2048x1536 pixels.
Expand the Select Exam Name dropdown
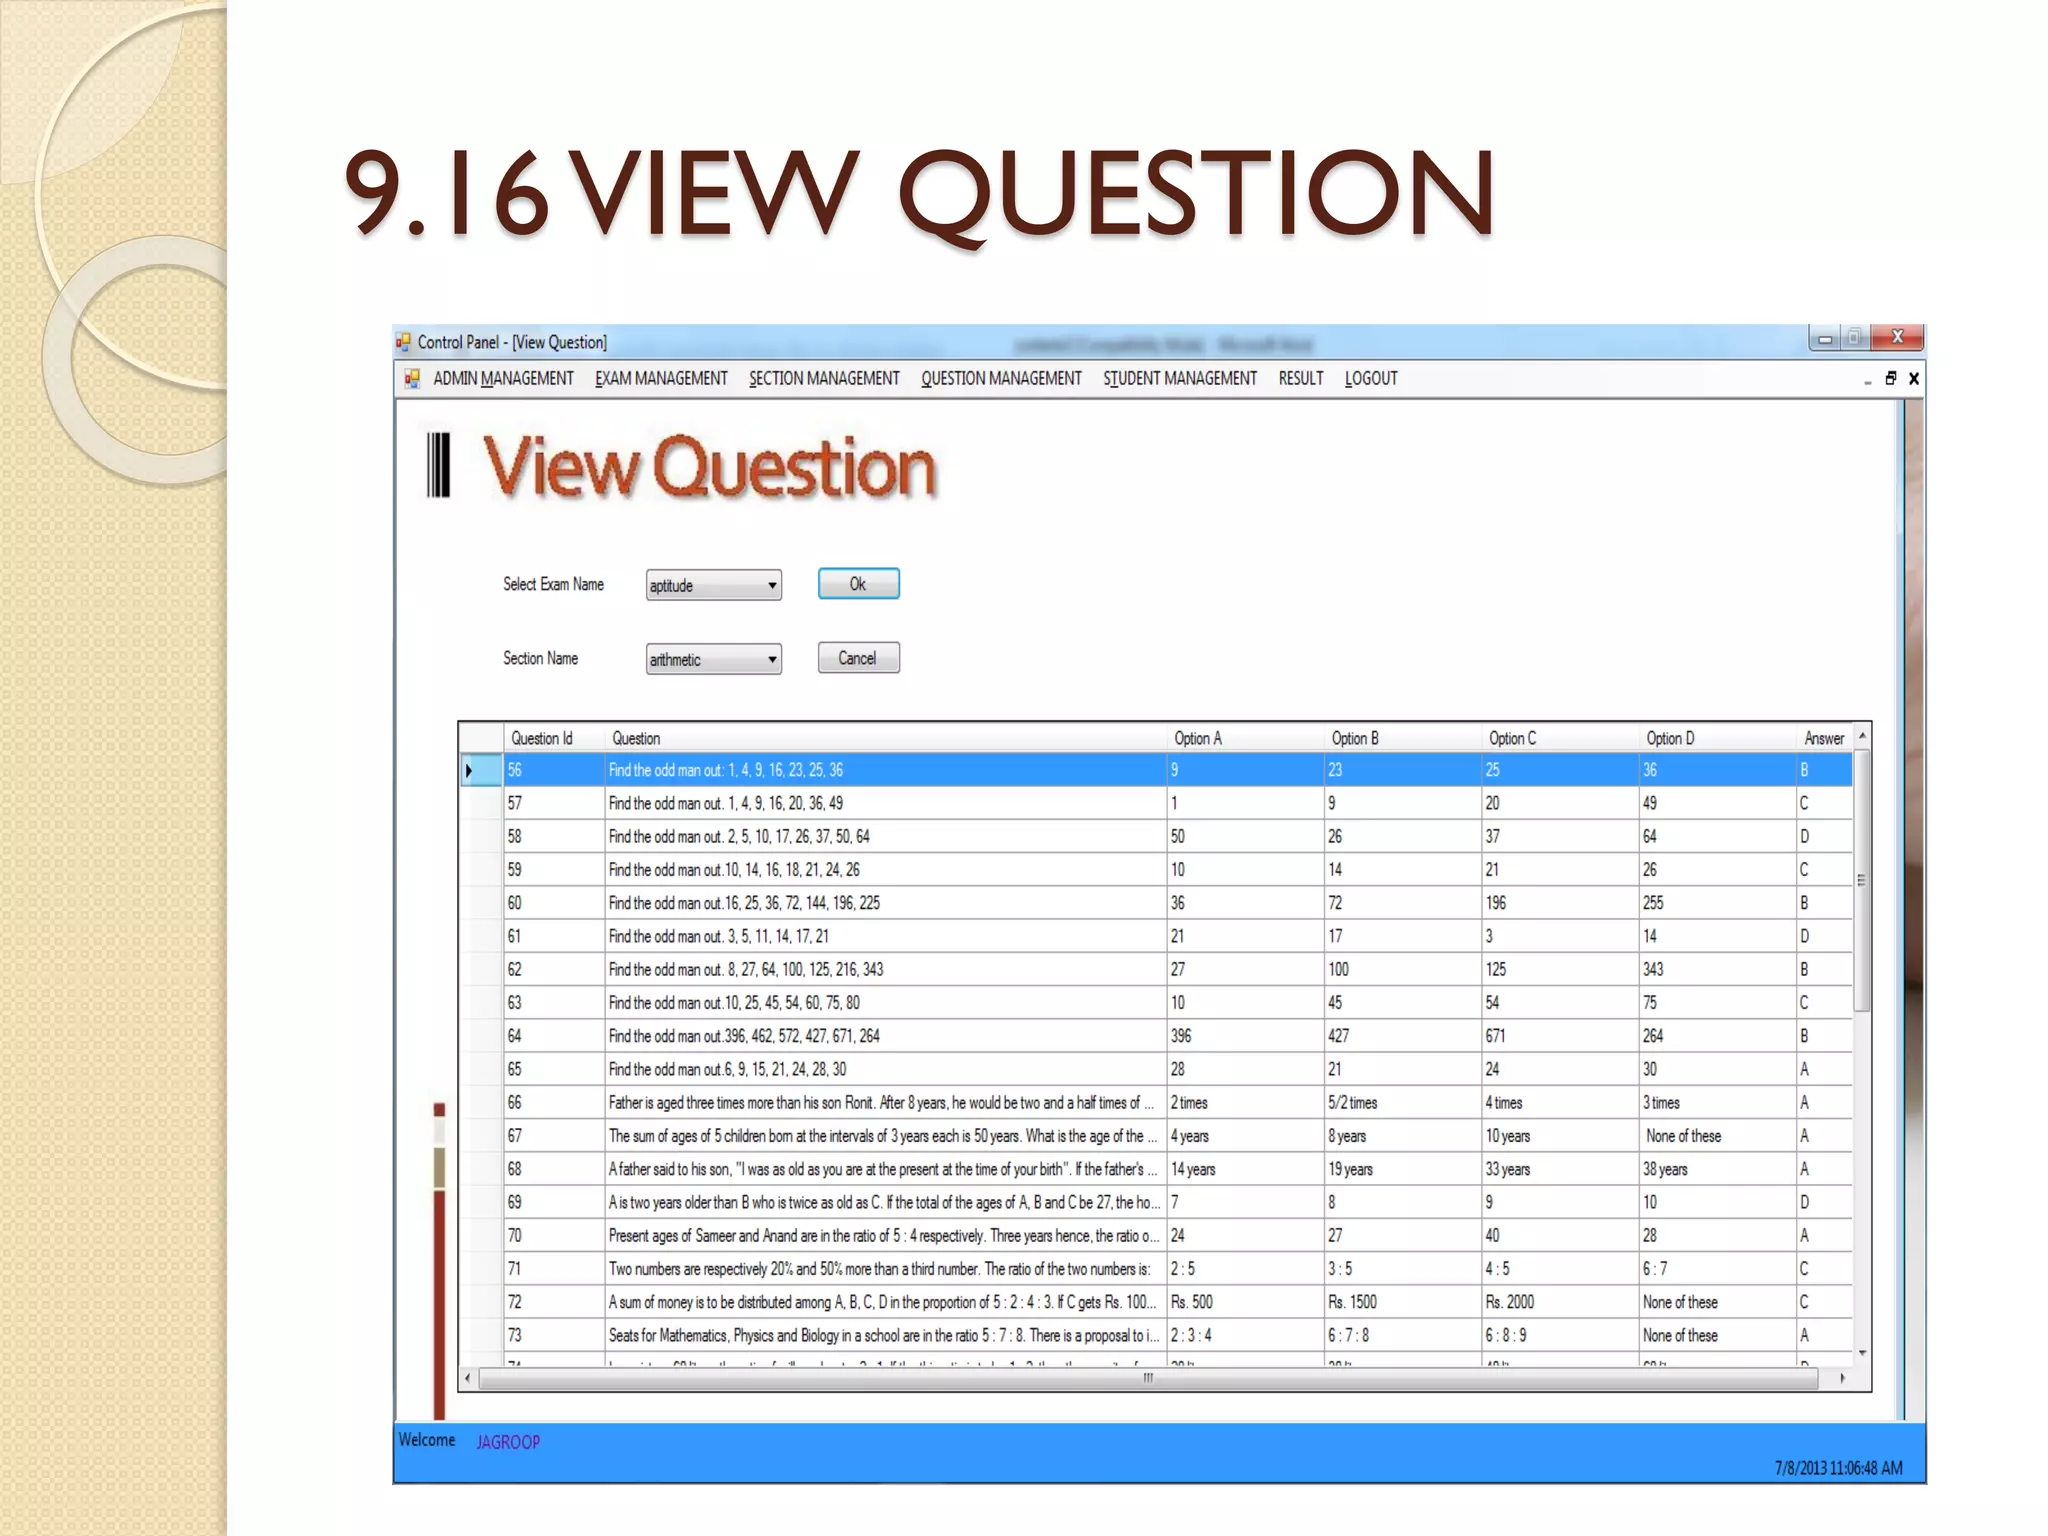(x=772, y=585)
